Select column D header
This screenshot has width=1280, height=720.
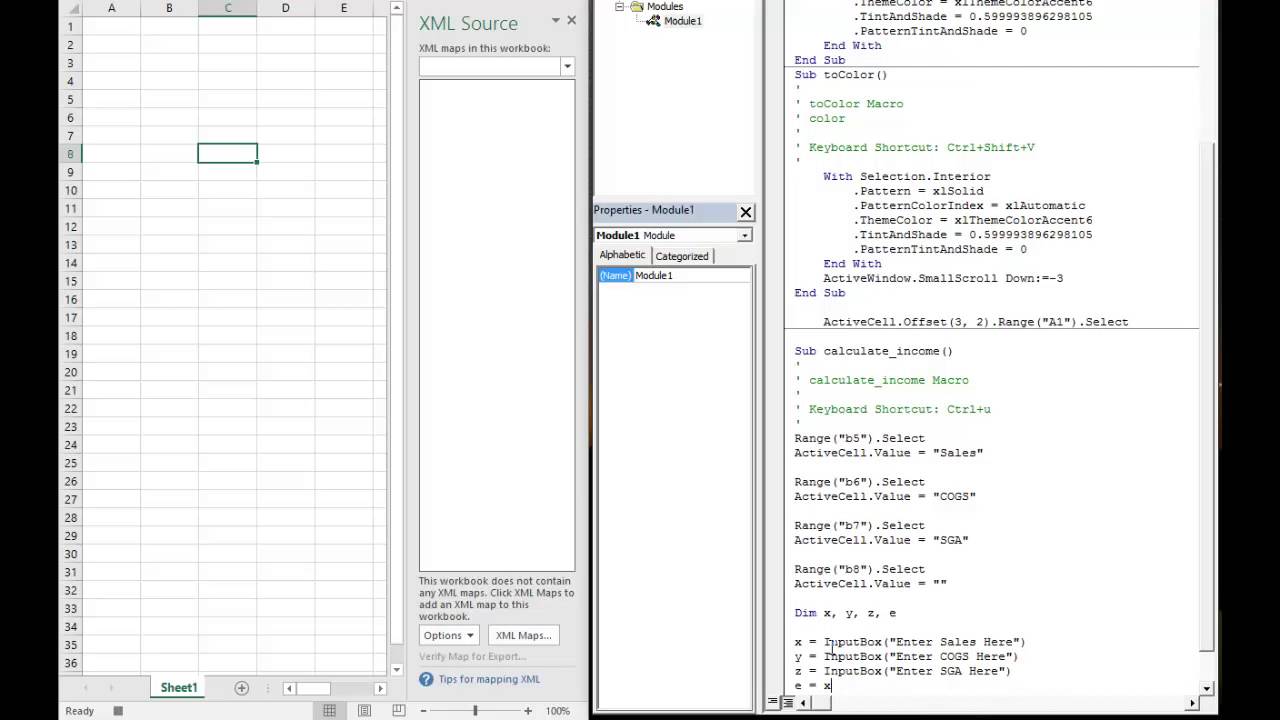pyautogui.click(x=286, y=8)
